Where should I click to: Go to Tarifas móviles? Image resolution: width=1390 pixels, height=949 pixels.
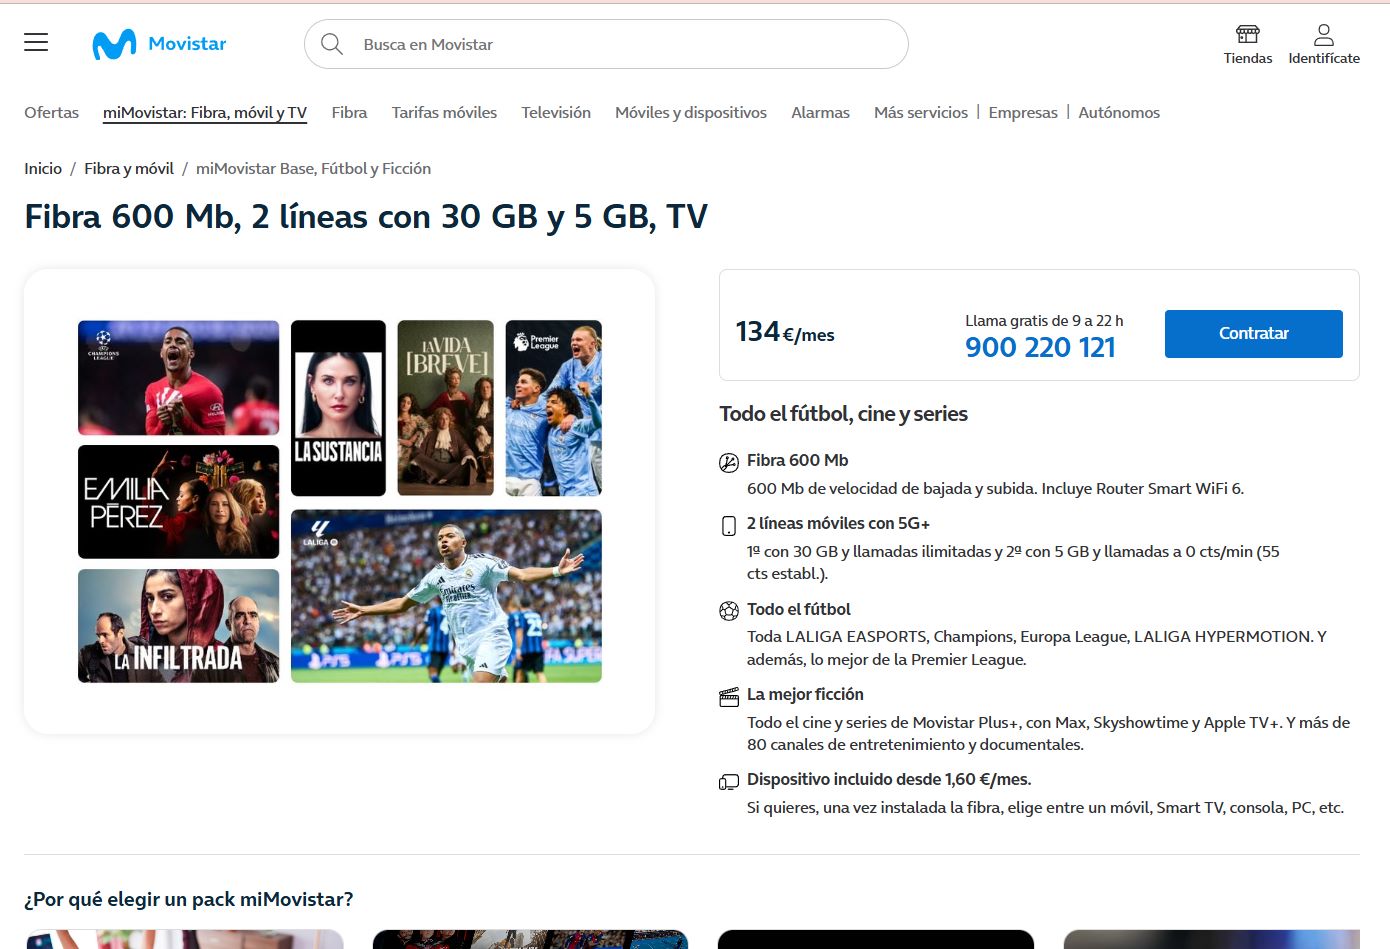click(x=444, y=112)
